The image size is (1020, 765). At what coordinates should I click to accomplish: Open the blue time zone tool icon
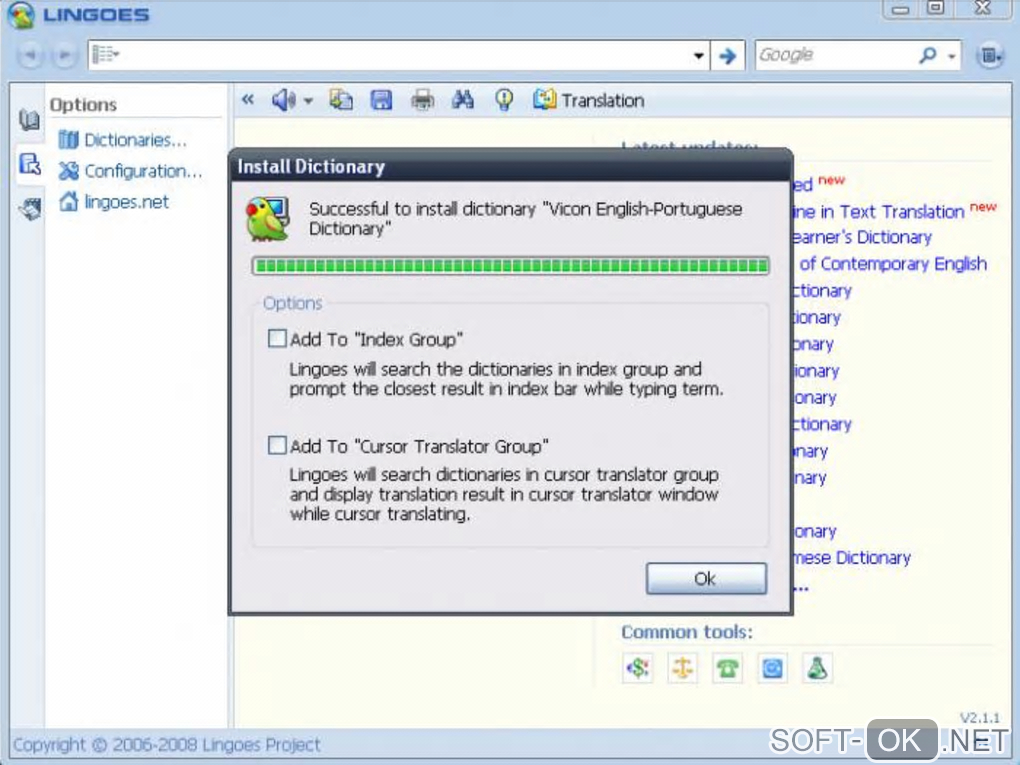tap(772, 668)
